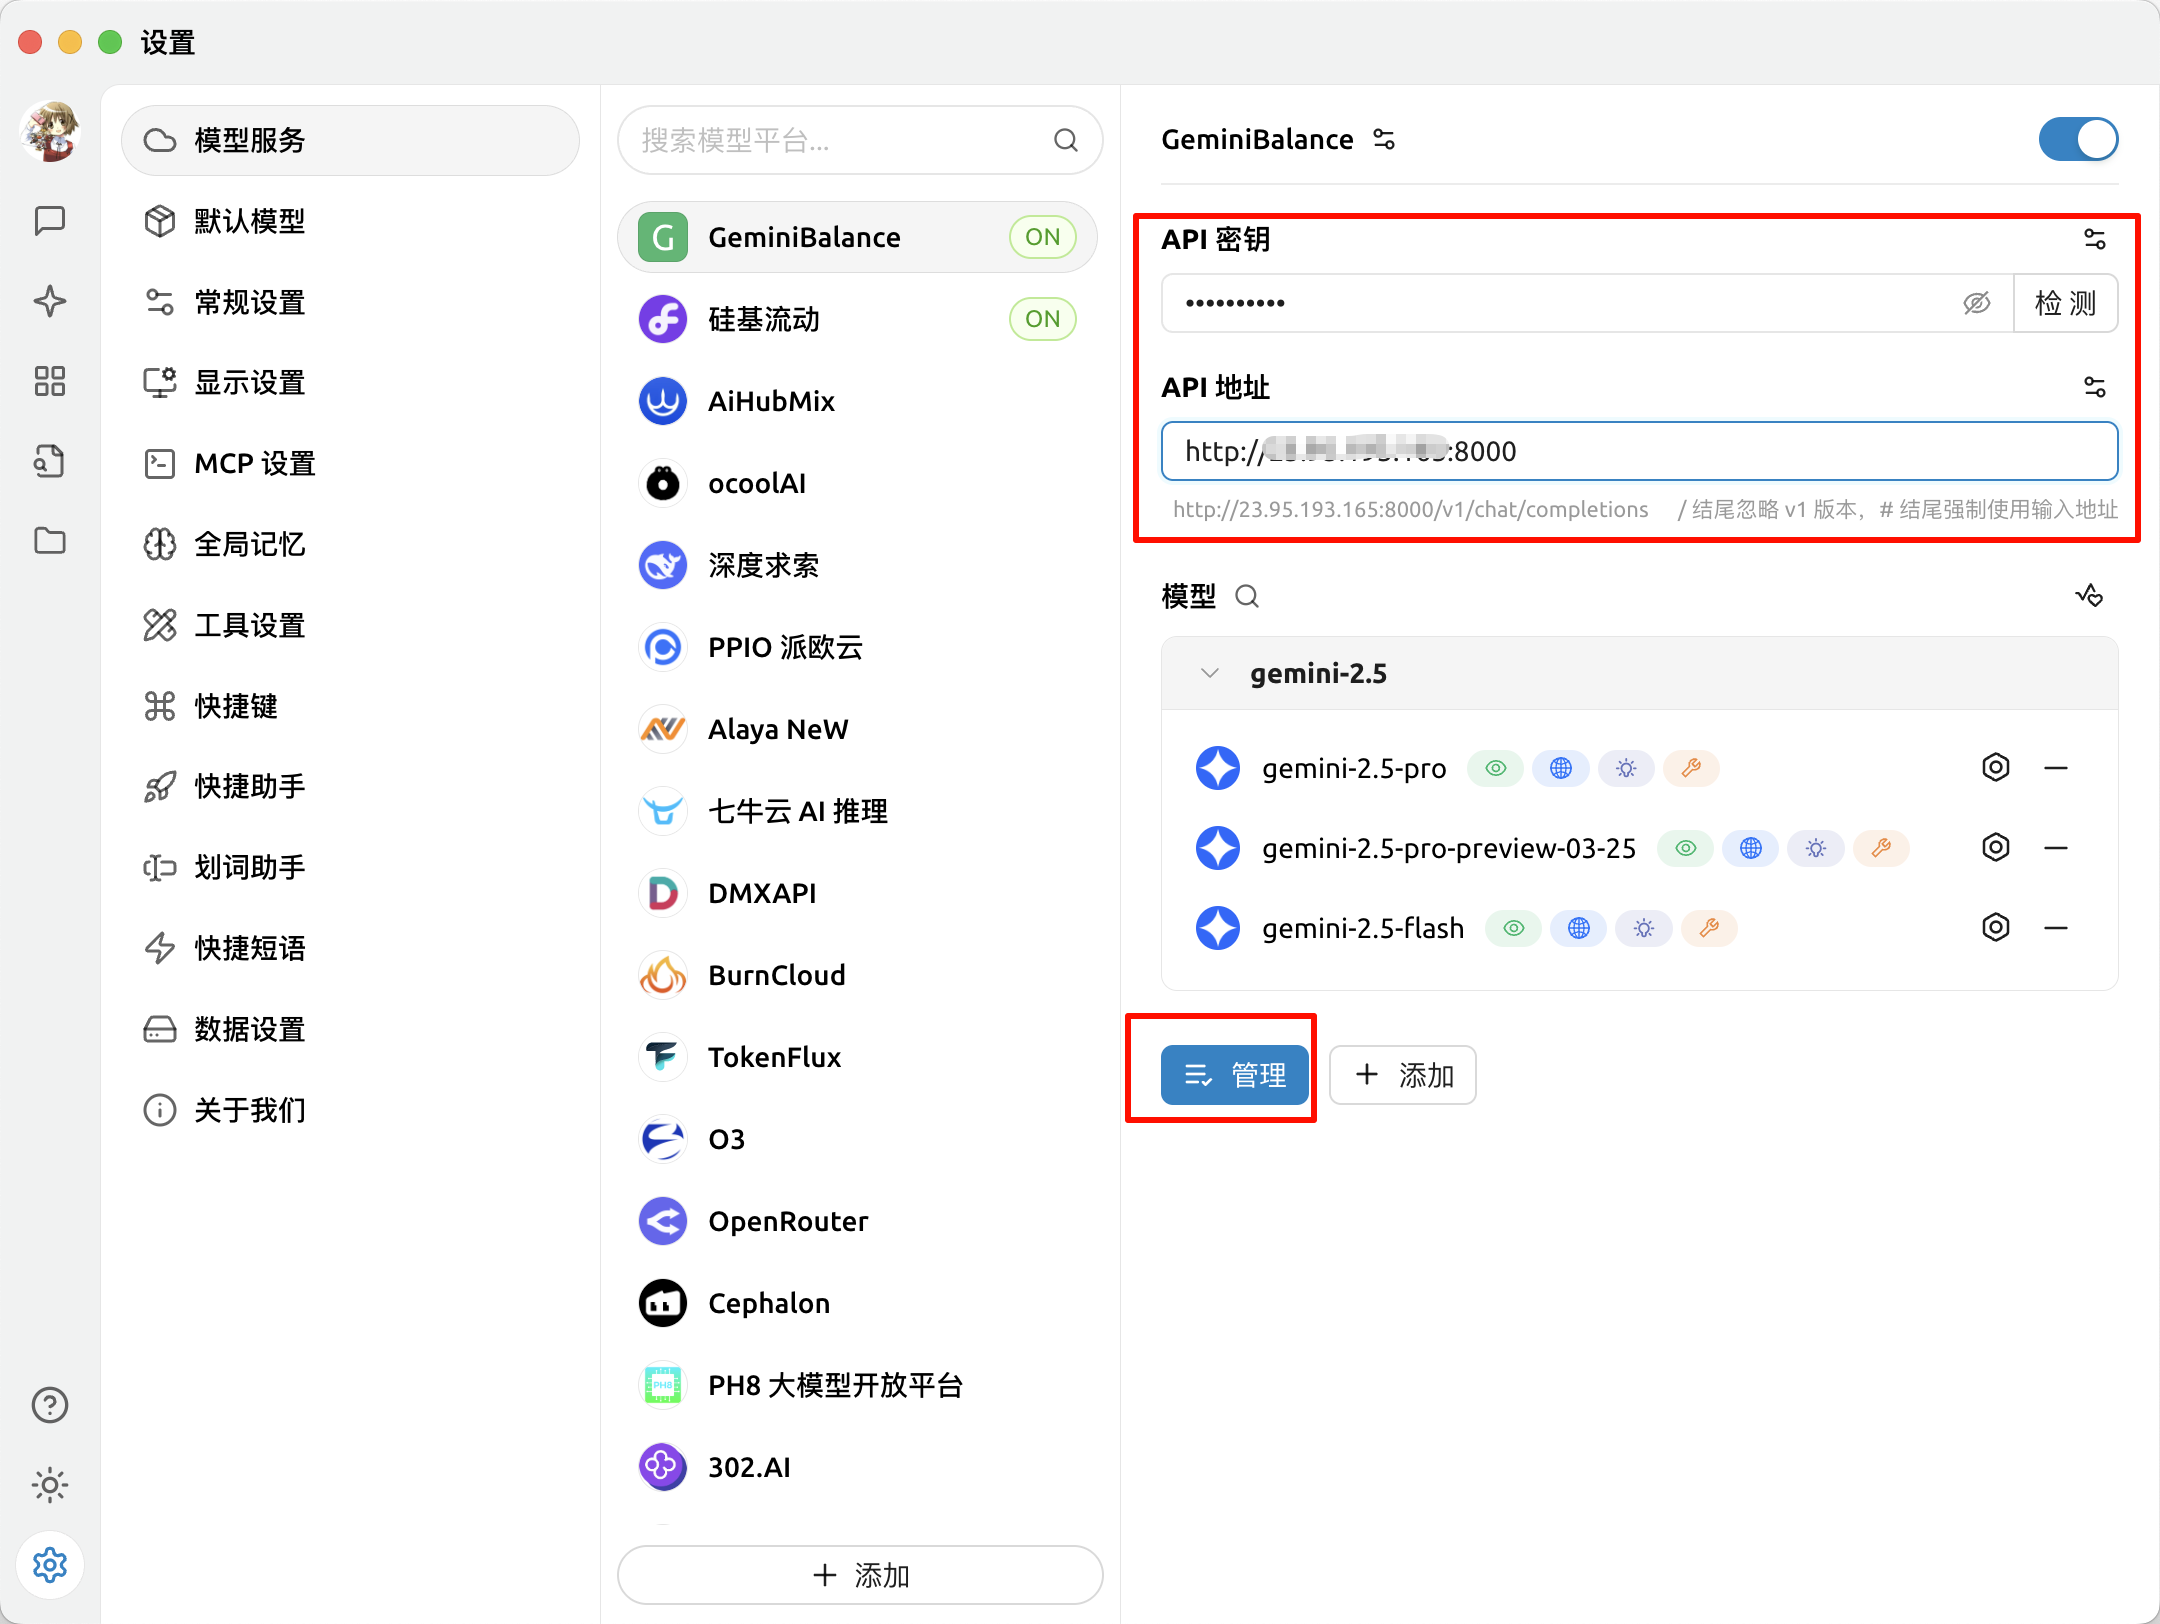Viewport: 2160px width, 1624px height.
Task: Remove gemini-2.5-flash with its minus icon
Action: [2056, 928]
